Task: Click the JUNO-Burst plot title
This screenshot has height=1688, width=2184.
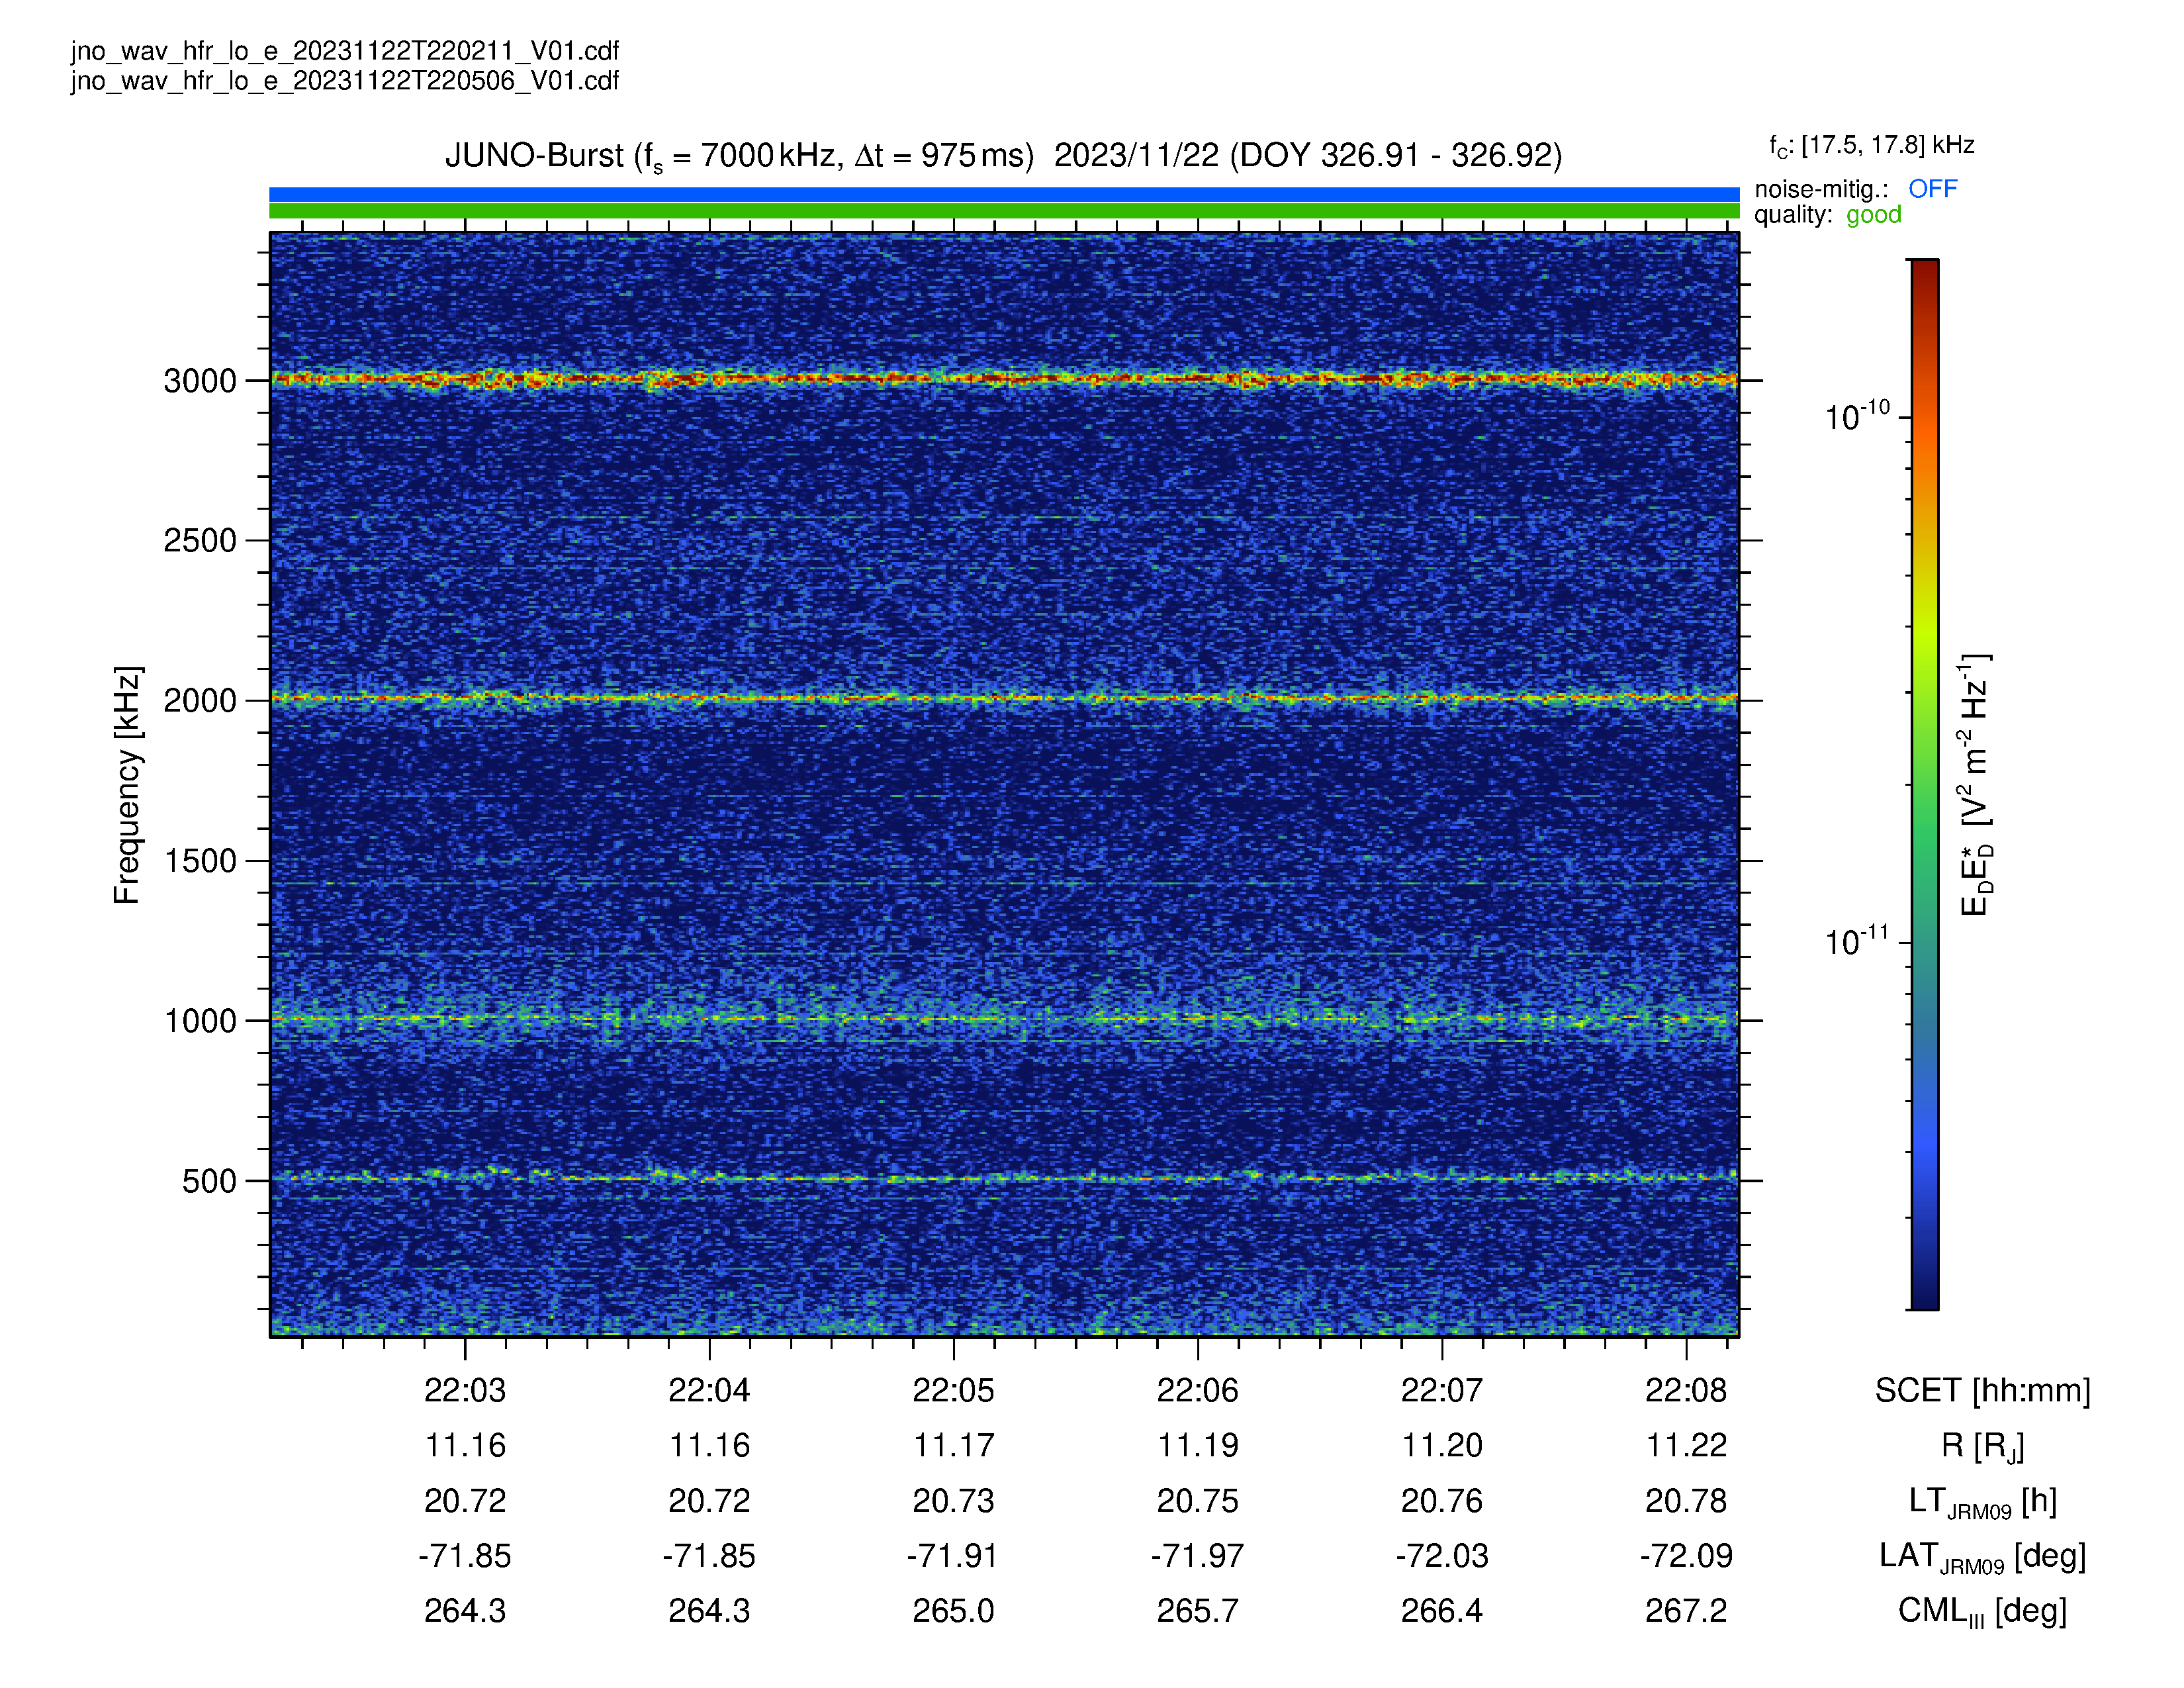Action: [x=1003, y=156]
